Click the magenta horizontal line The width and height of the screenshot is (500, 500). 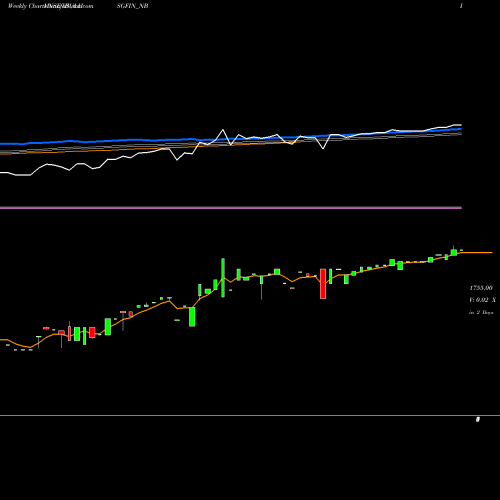[231, 208]
